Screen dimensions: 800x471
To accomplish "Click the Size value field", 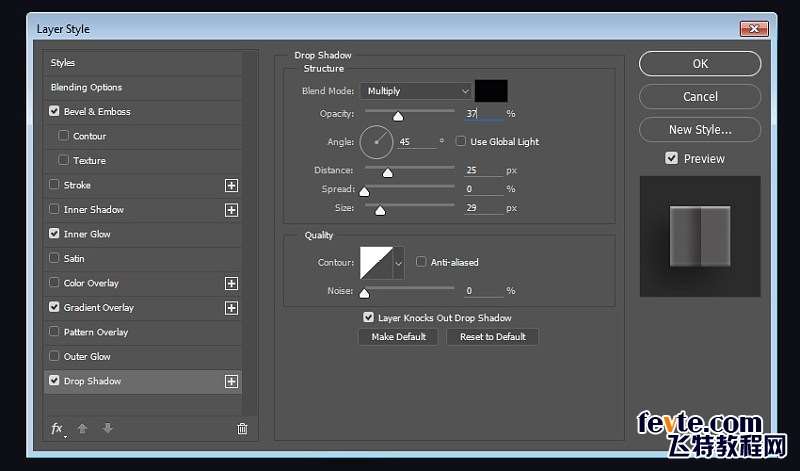I will [x=484, y=208].
